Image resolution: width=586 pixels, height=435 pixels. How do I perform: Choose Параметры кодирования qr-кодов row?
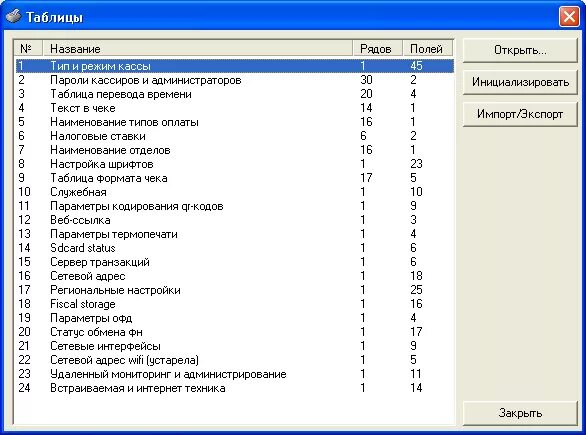[235, 206]
